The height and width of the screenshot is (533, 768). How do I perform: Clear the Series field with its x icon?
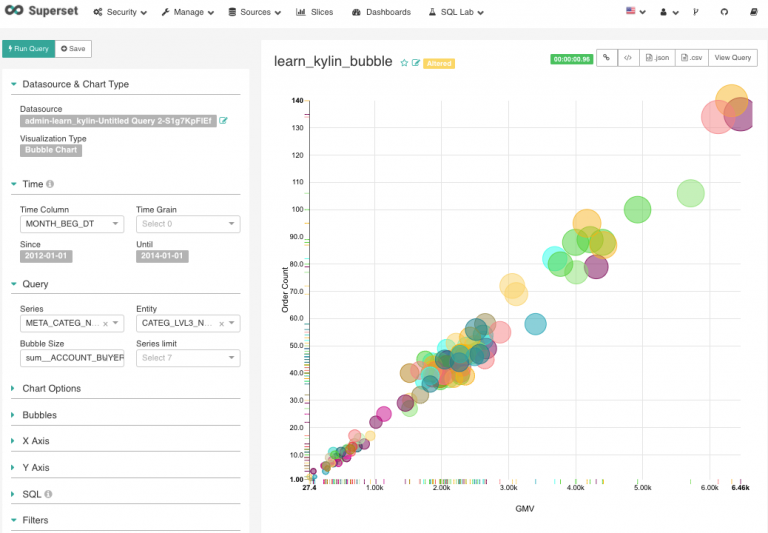(105, 324)
